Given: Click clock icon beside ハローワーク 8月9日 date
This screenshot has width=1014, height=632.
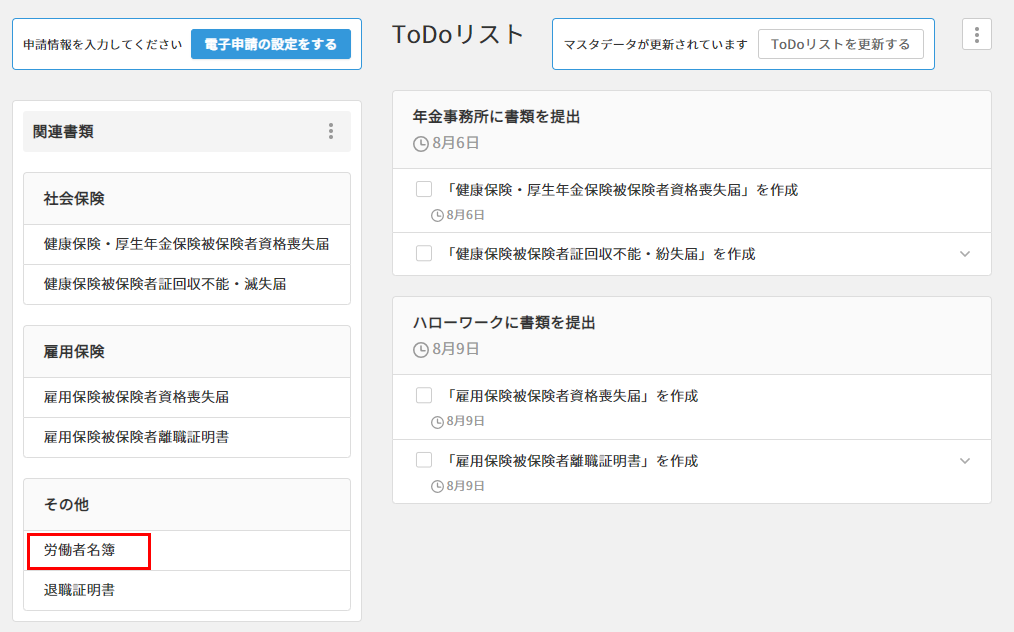Looking at the screenshot, I should click(x=421, y=350).
